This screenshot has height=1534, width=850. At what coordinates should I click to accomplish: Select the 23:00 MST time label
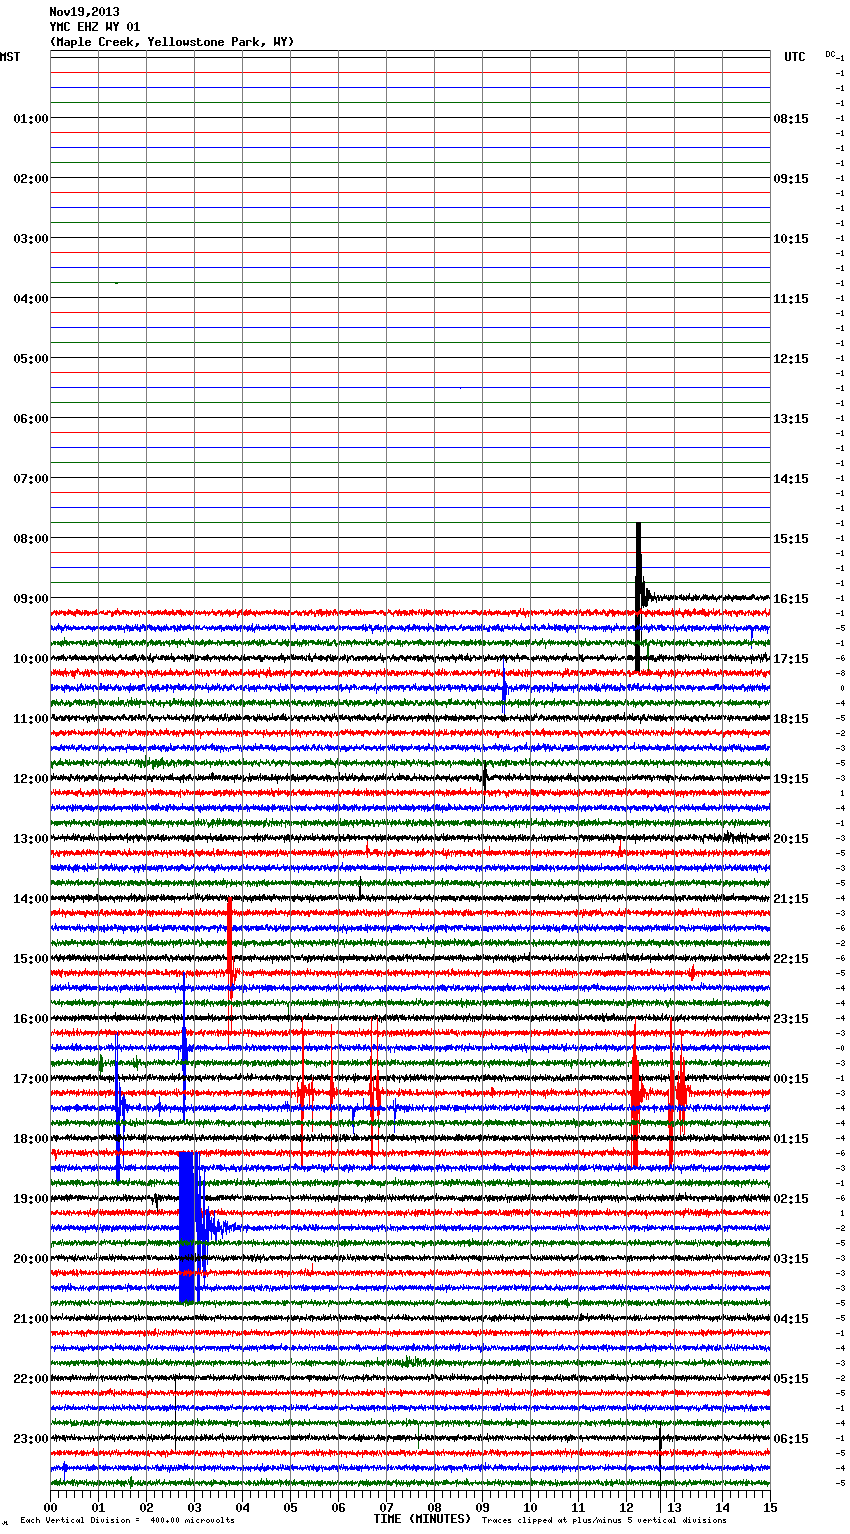pyautogui.click(x=31, y=1439)
